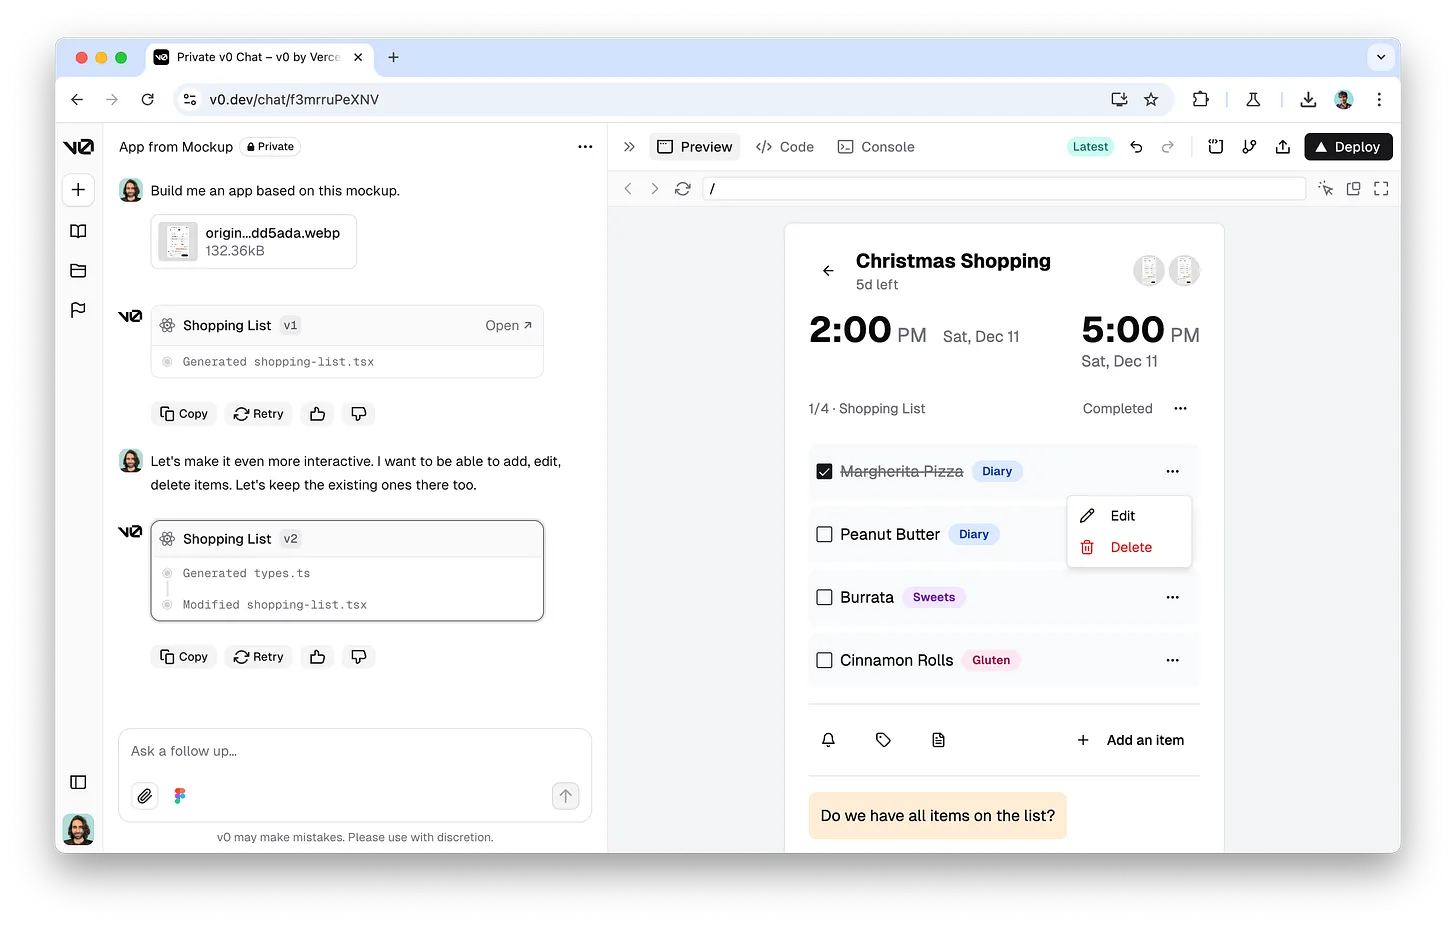
Task: Check the Peanut Butter checkbox
Action: (x=824, y=534)
